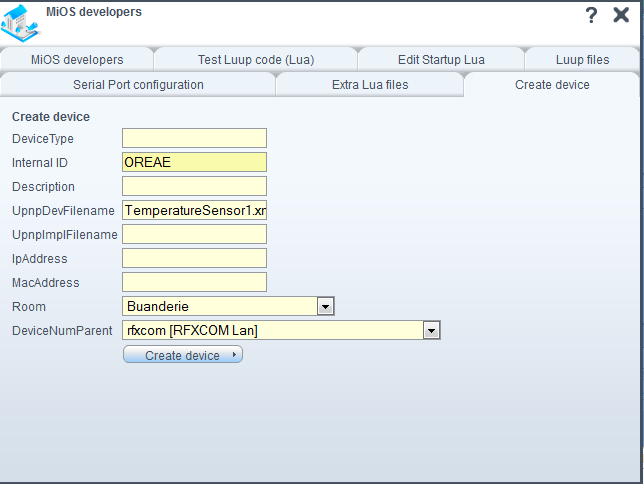Screen dimensions: 644x484
Task: Switch to Serial Port configuration tab
Action: [x=138, y=85]
